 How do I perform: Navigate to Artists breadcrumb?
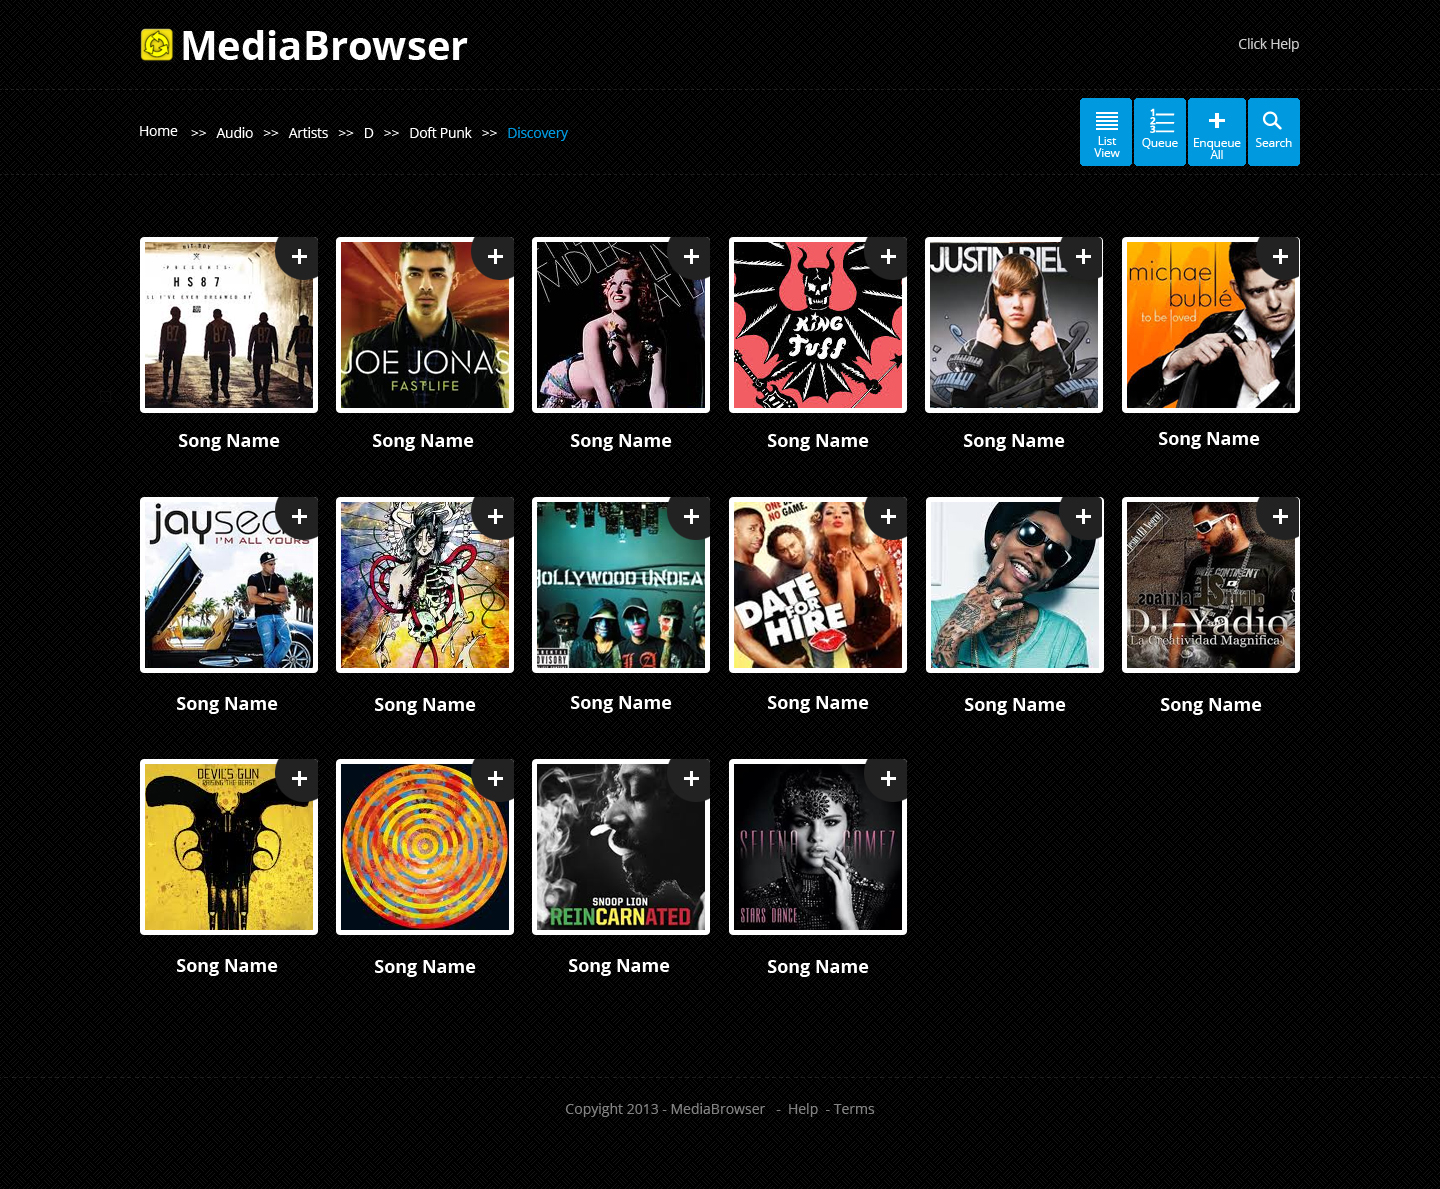point(308,133)
